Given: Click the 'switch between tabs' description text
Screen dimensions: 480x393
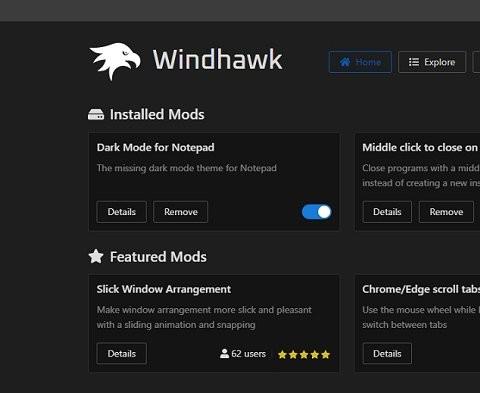Looking at the screenshot, I should tap(404, 325).
